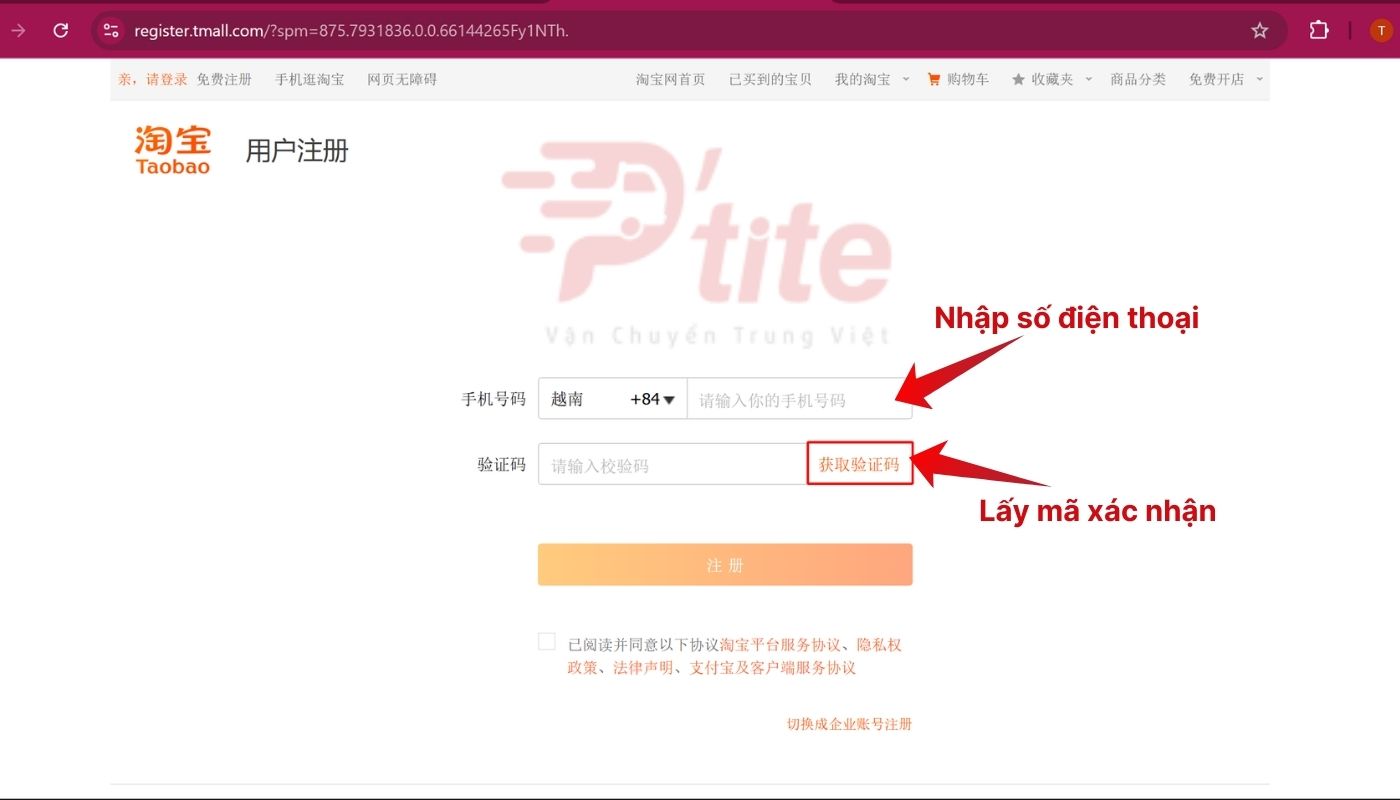Viewport: 1400px width, 800px height.
Task: Click 切换成企业账号注册 link
Action: (x=849, y=724)
